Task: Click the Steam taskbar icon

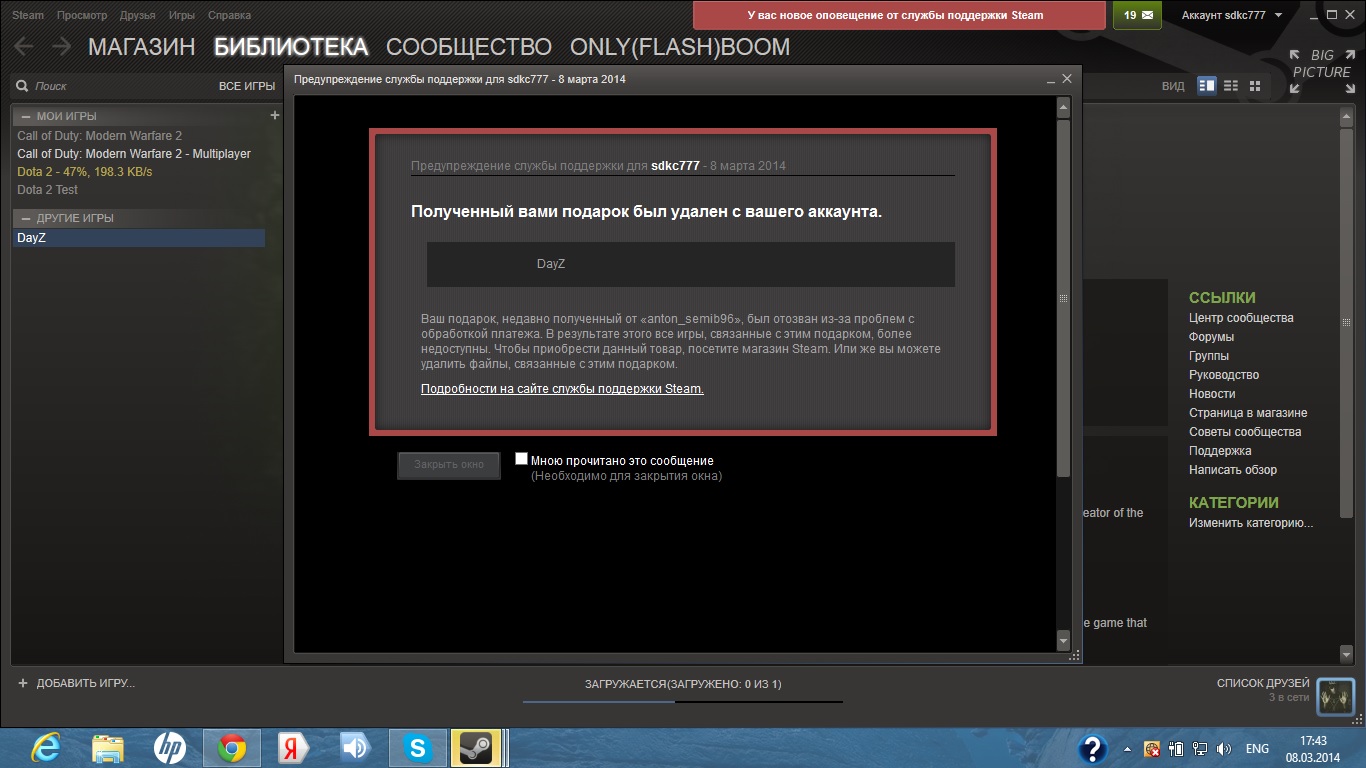Action: pos(476,748)
